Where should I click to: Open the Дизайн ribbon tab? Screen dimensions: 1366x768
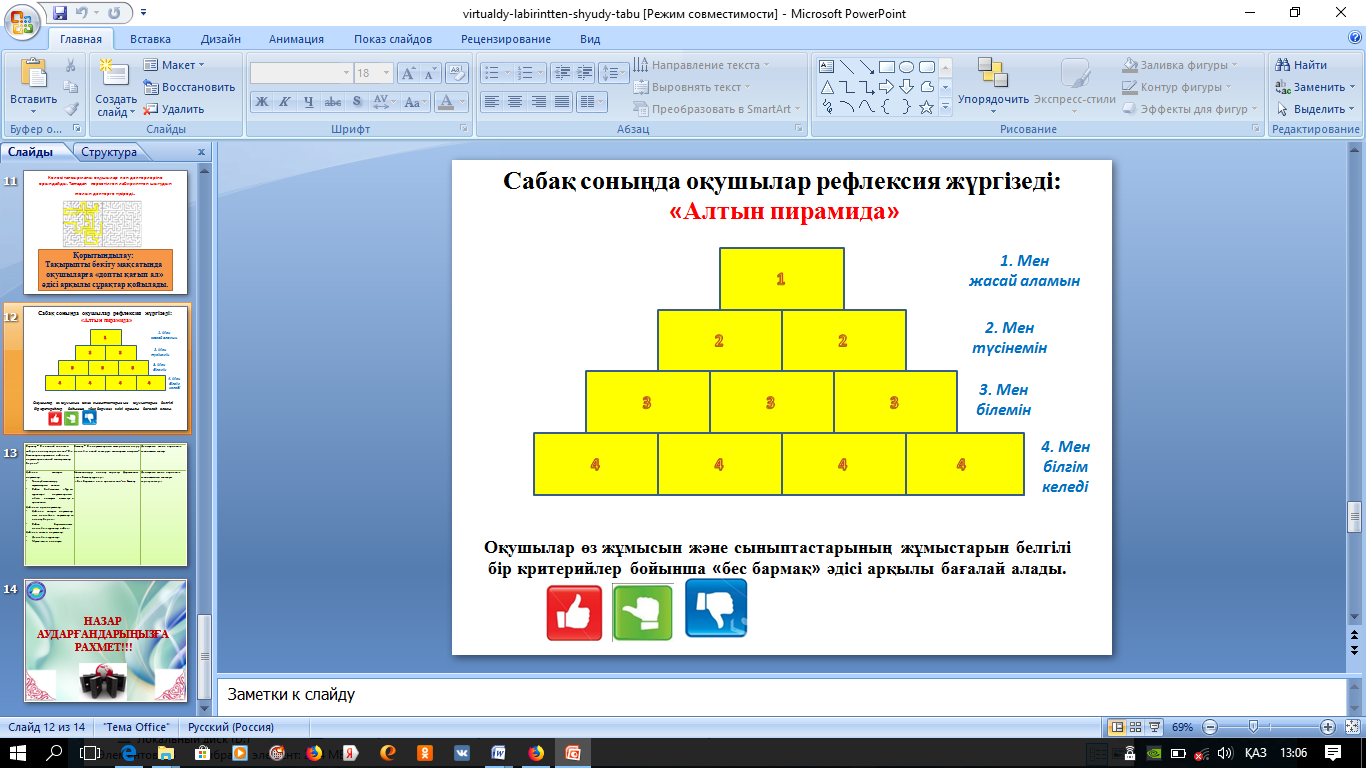(x=219, y=39)
